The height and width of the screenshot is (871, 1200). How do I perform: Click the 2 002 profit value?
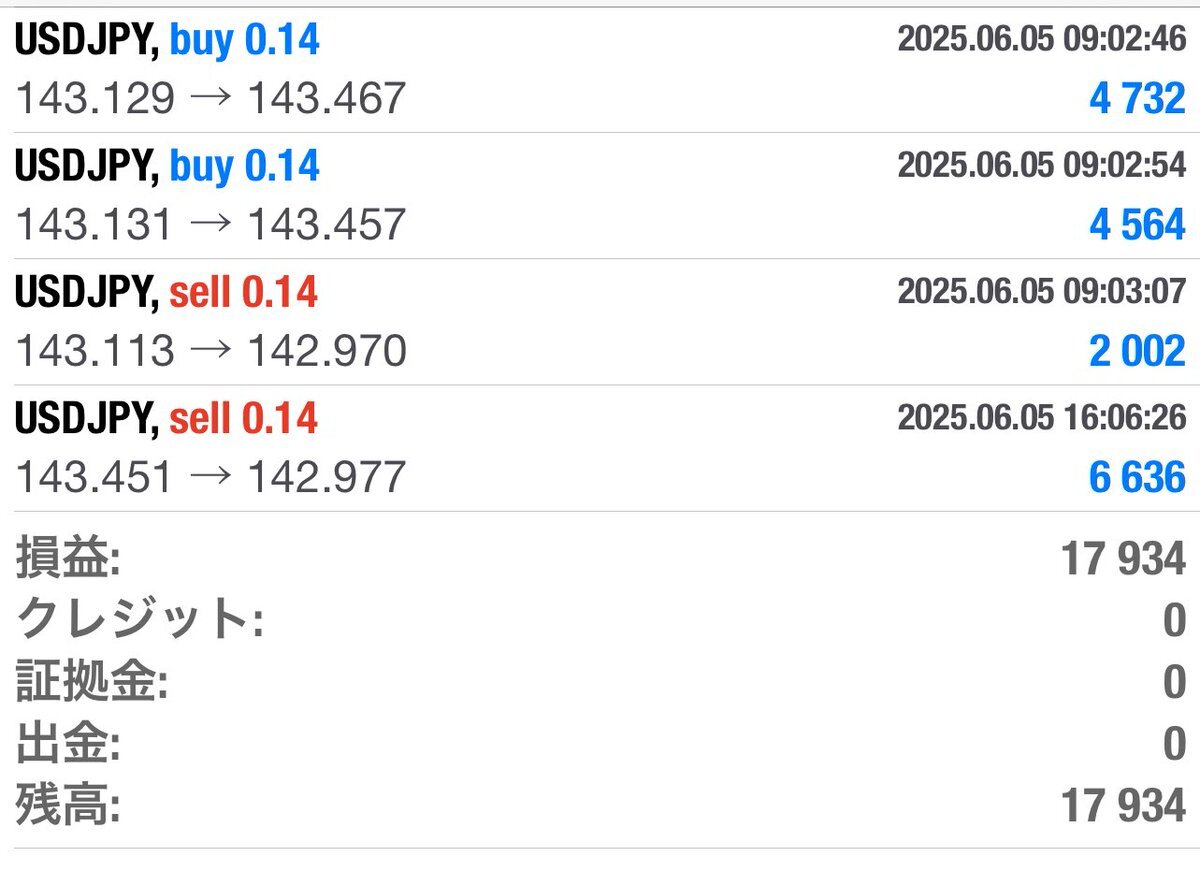1137,351
